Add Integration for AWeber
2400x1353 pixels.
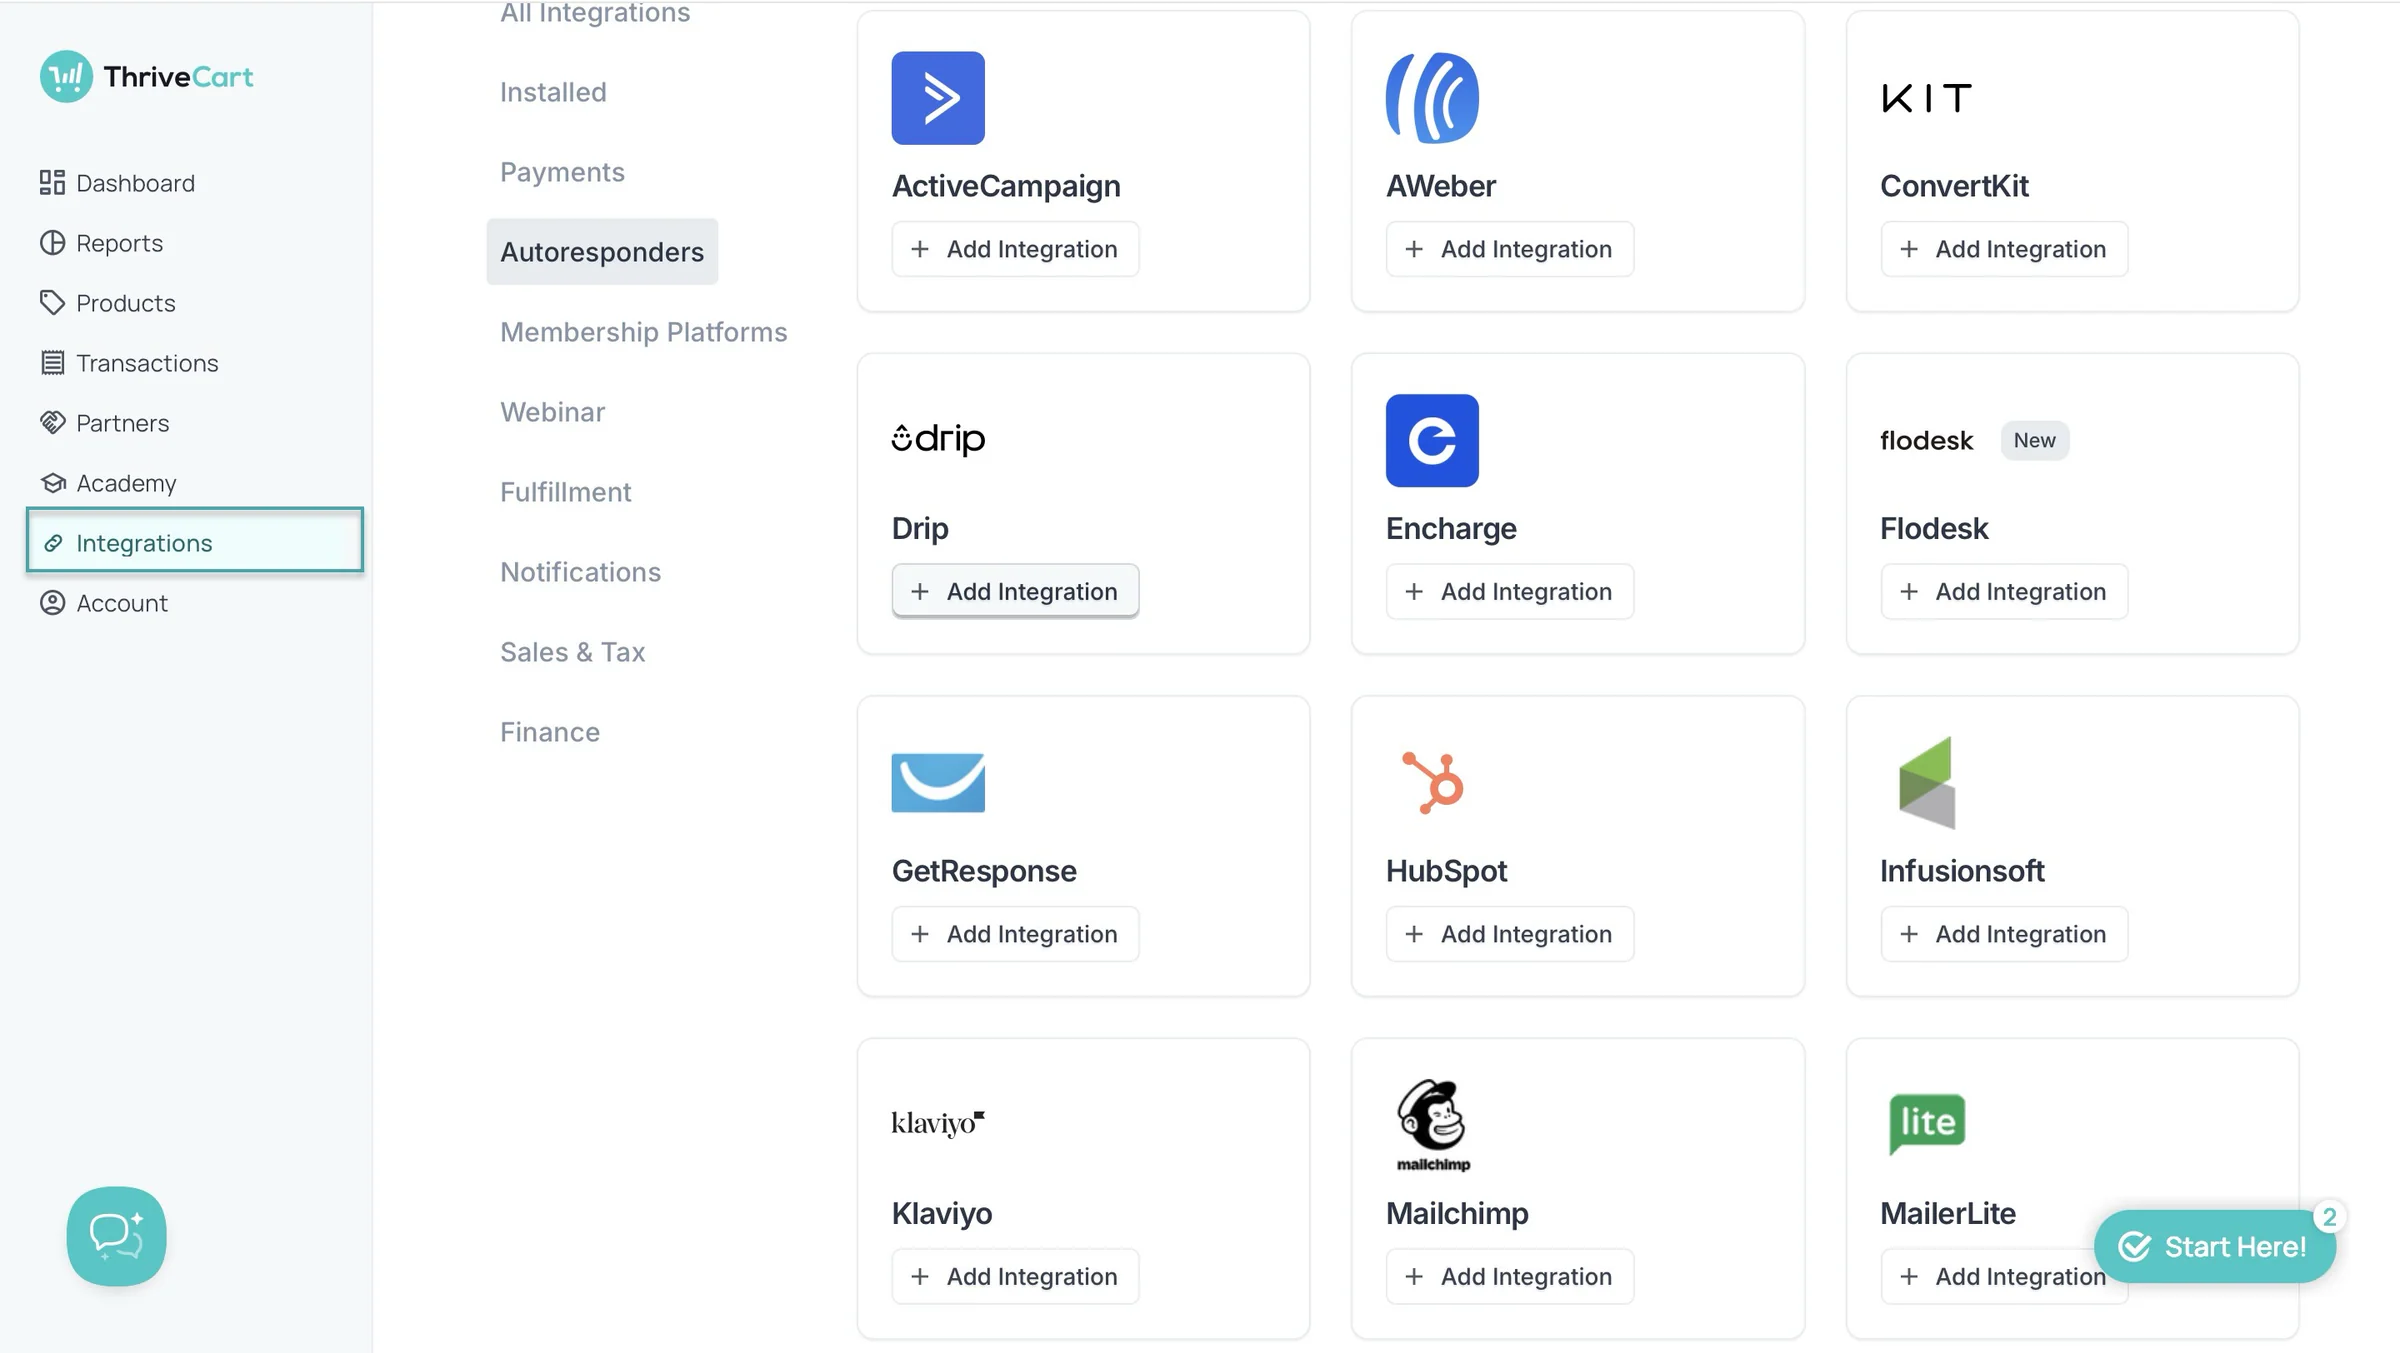(x=1509, y=249)
